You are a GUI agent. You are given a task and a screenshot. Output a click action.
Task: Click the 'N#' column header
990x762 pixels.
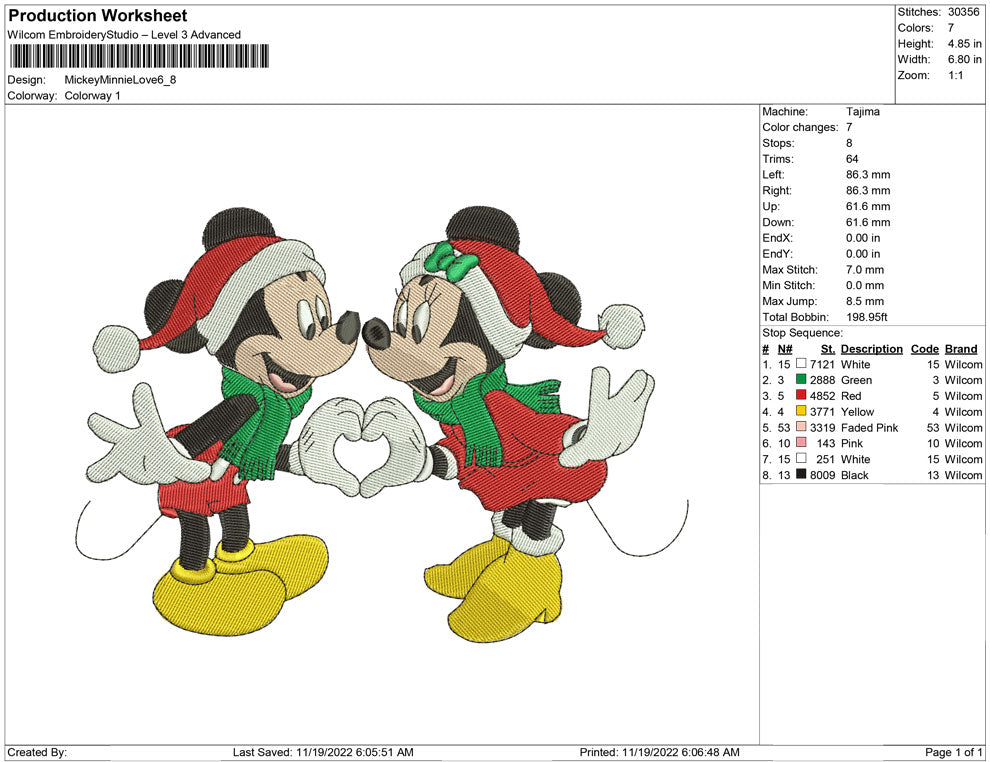(x=785, y=348)
